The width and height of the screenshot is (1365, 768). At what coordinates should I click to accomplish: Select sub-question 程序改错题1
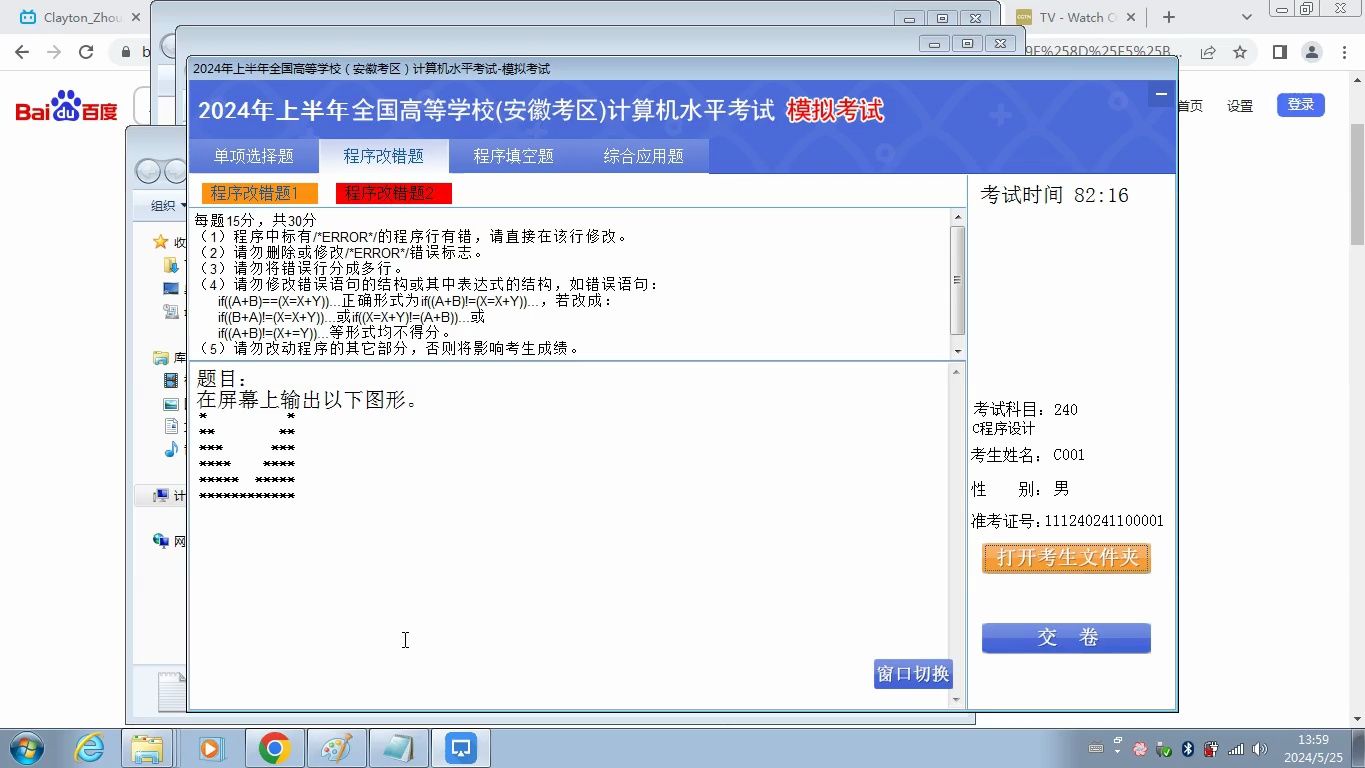tap(259, 193)
